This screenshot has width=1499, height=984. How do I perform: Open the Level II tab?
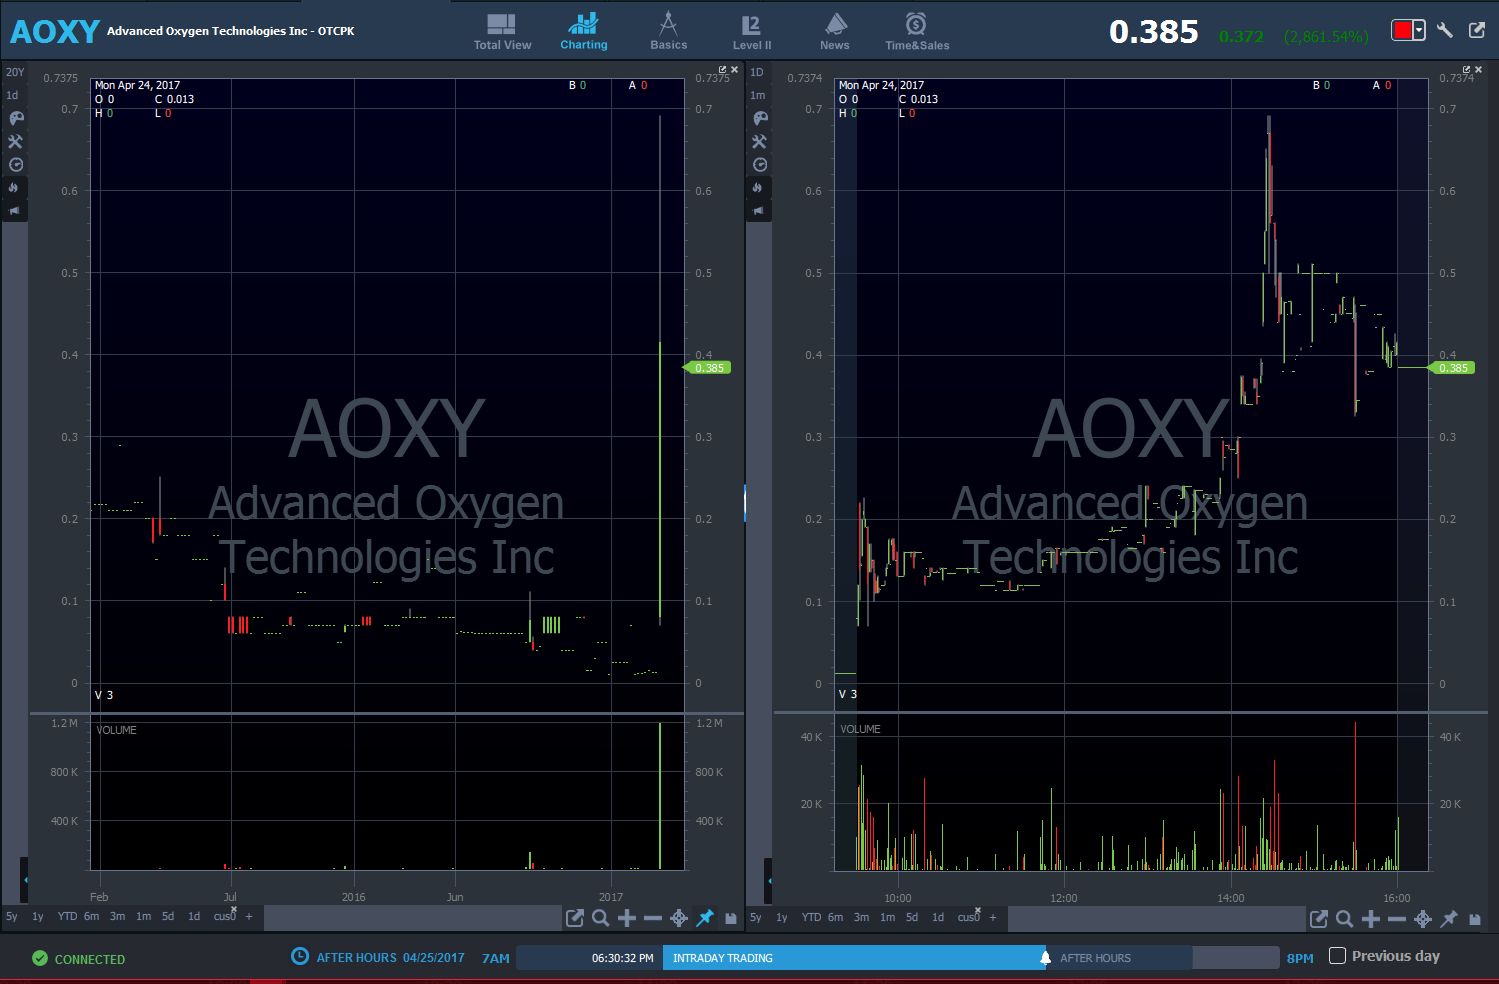pos(751,32)
